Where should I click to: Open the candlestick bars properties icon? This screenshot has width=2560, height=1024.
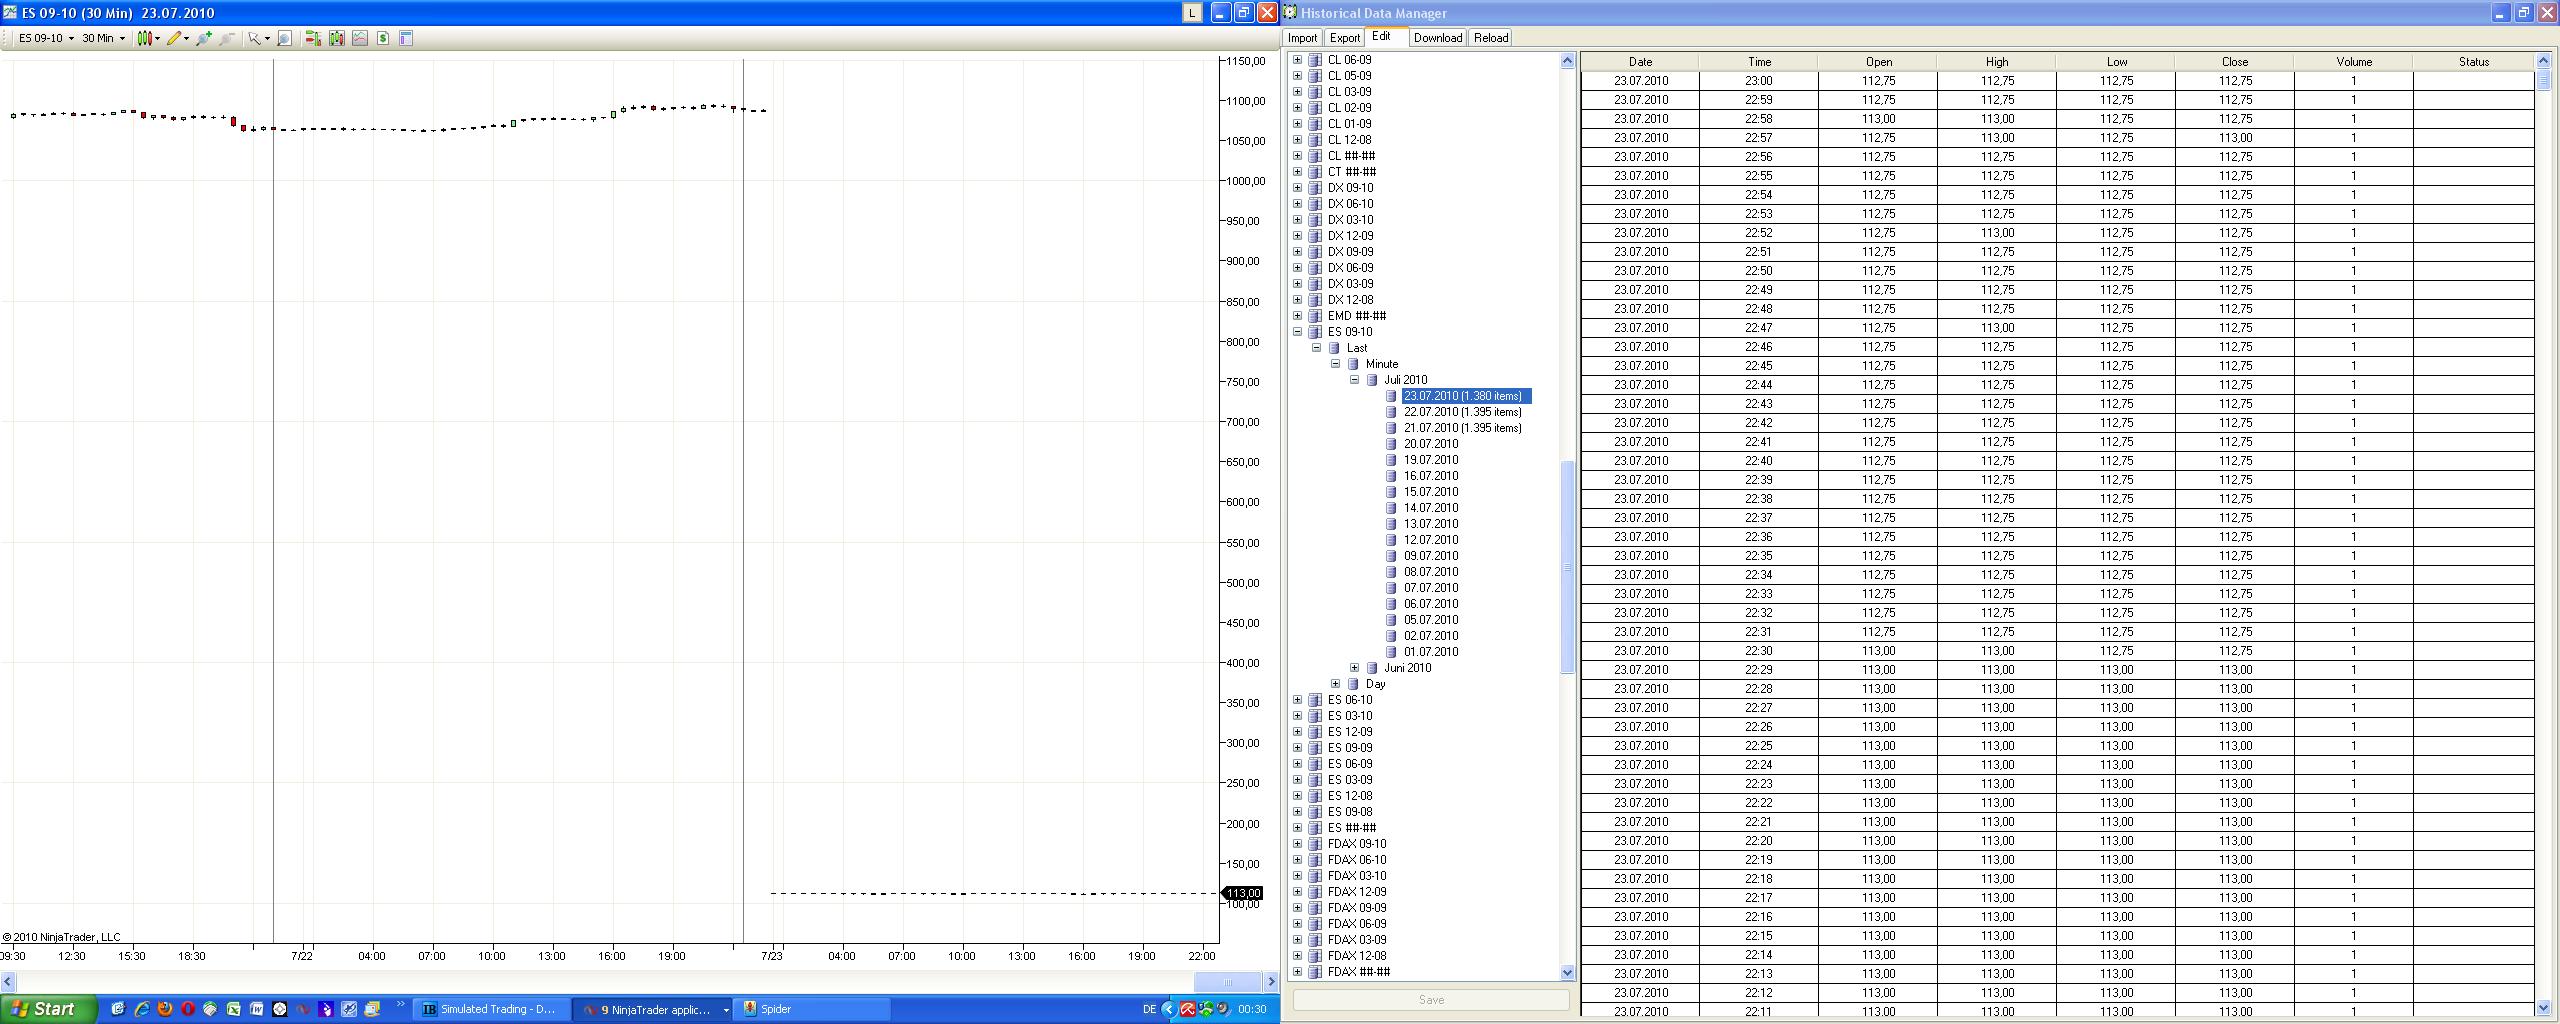tap(337, 38)
